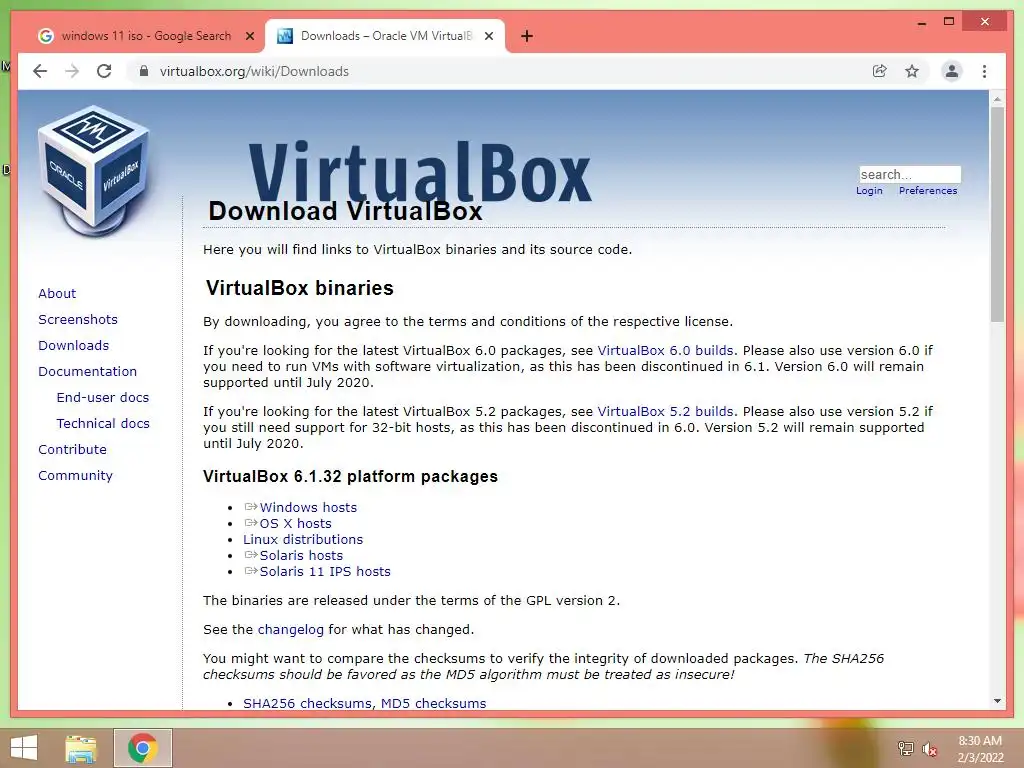Follow the 'VirtualBox 5.2 builds' link

coord(665,412)
